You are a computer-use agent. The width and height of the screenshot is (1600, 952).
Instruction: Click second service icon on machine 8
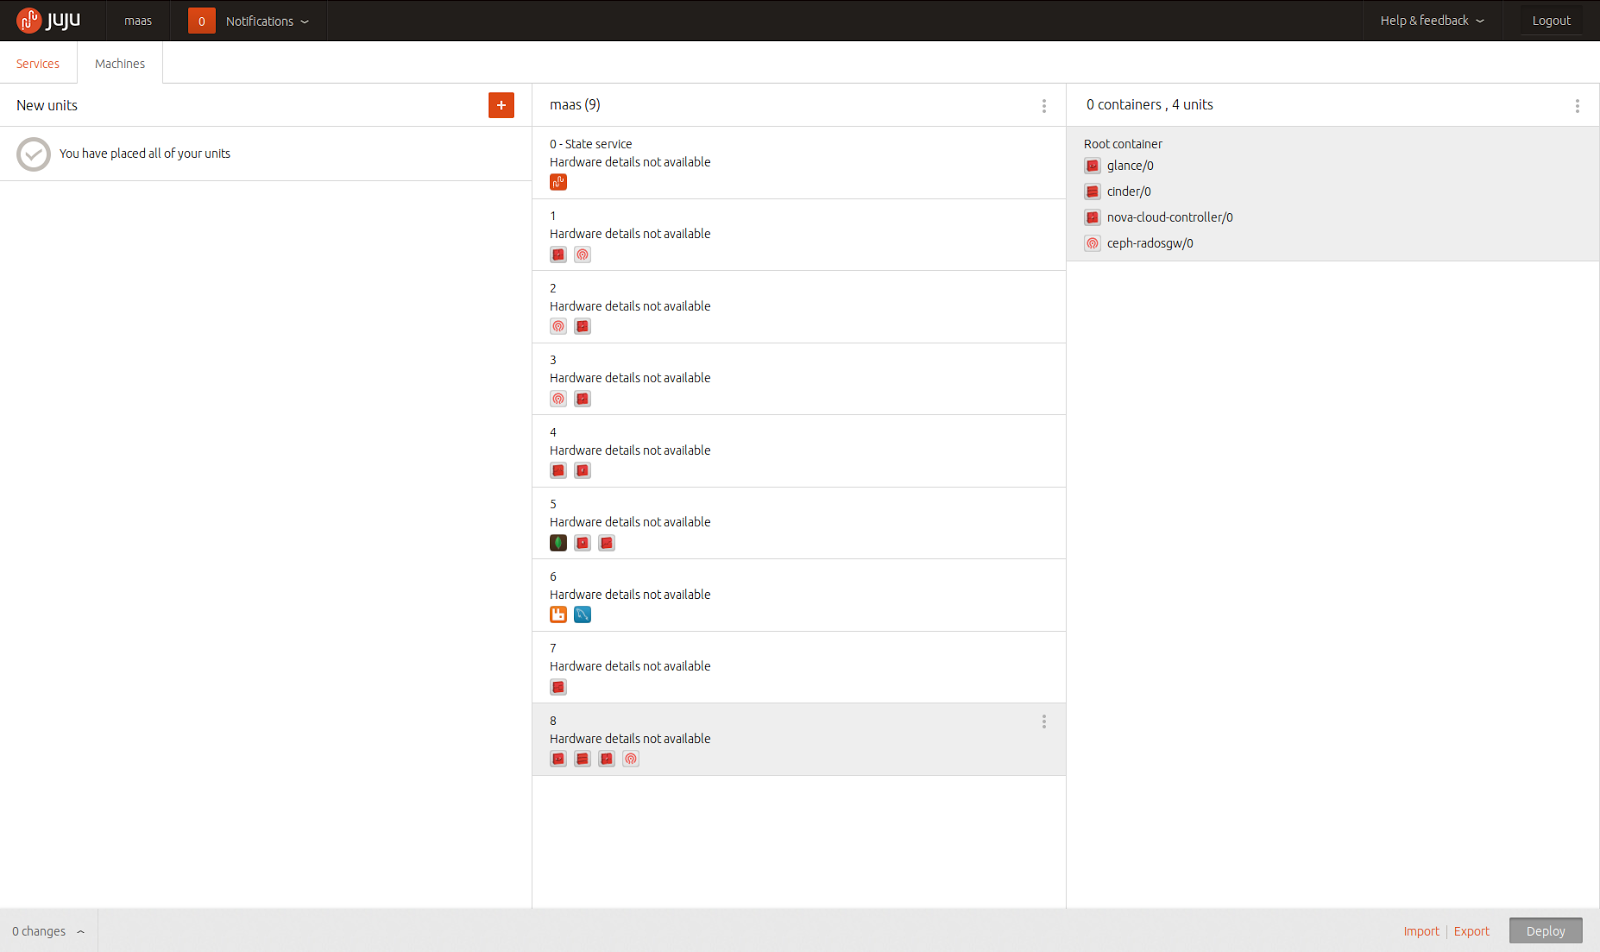[x=582, y=759]
